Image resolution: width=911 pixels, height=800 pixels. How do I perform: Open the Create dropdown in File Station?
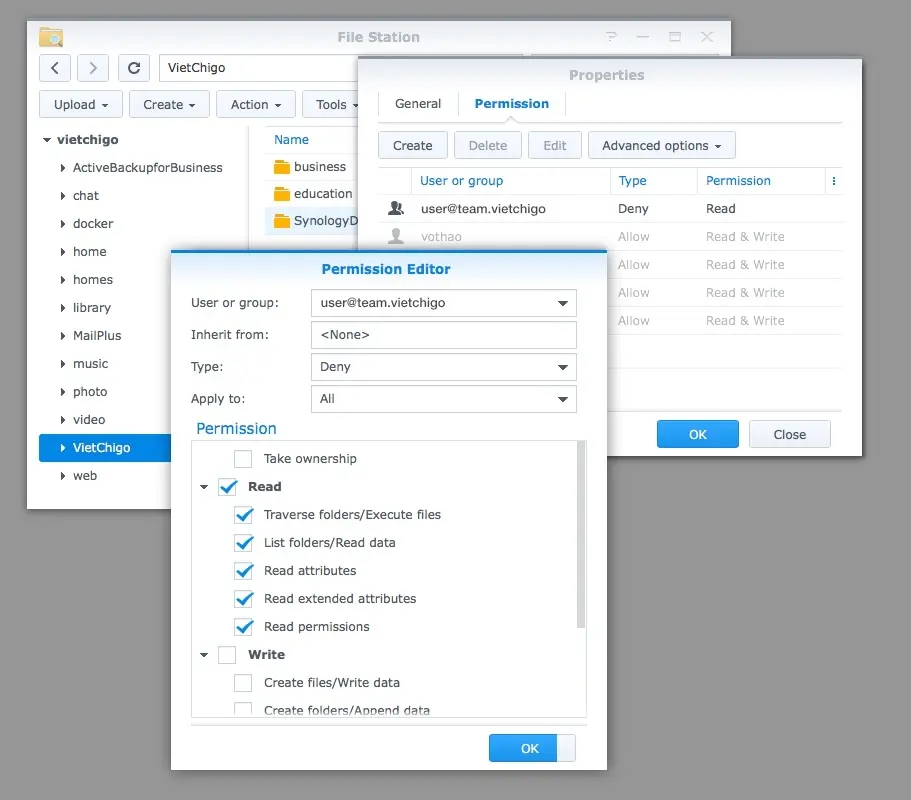(x=169, y=105)
